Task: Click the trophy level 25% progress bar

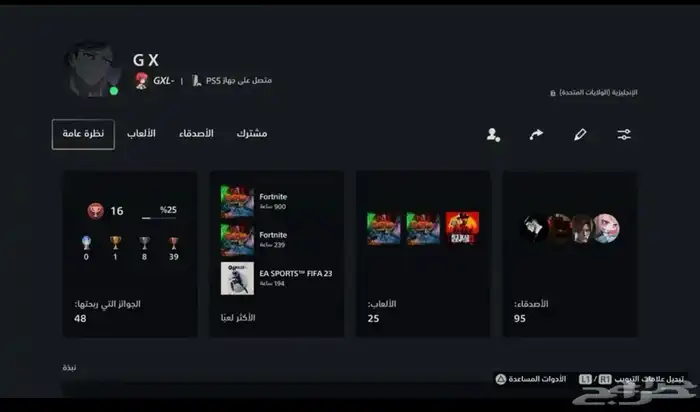Action: tap(159, 218)
